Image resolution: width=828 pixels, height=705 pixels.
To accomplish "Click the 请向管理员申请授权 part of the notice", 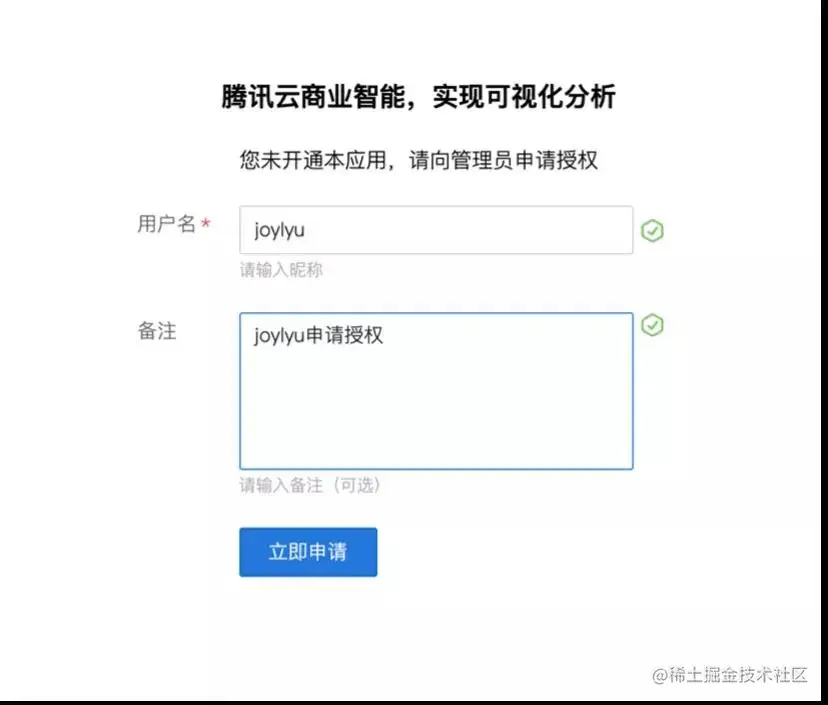I will 503,160.
